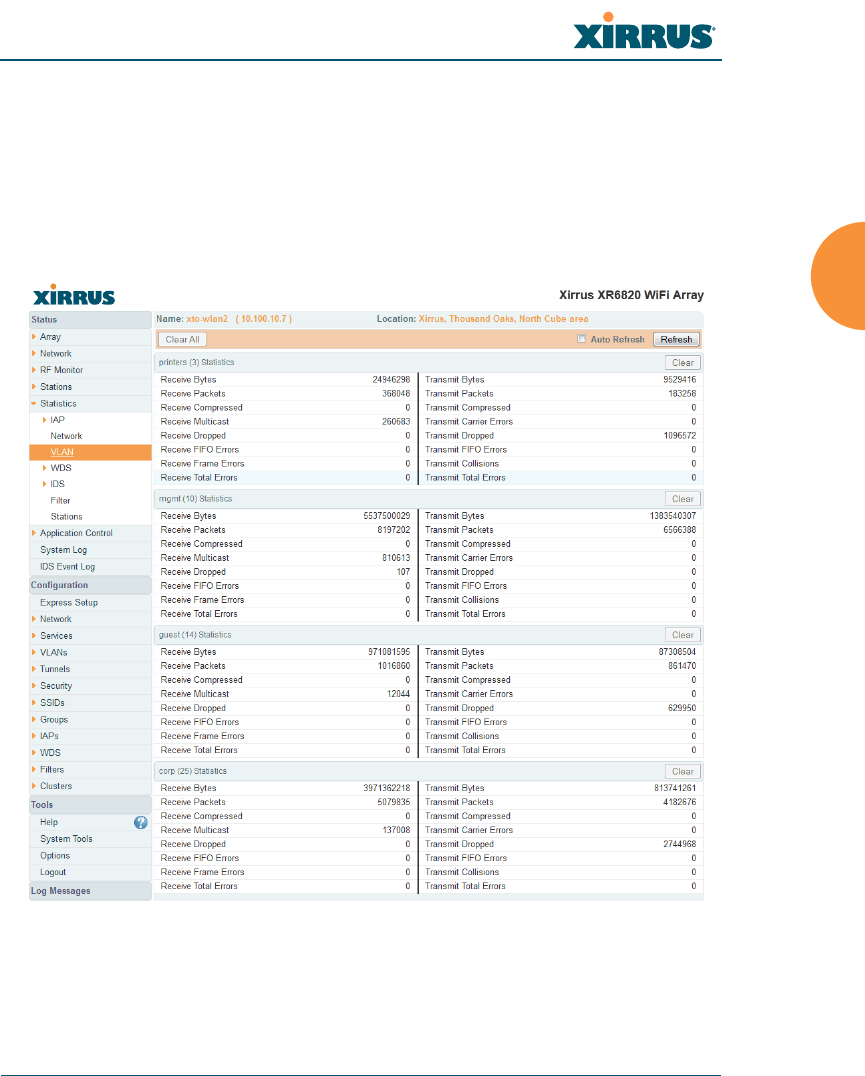865x1076 pixels.
Task: Open Network under Statistics
Action: pos(66,436)
